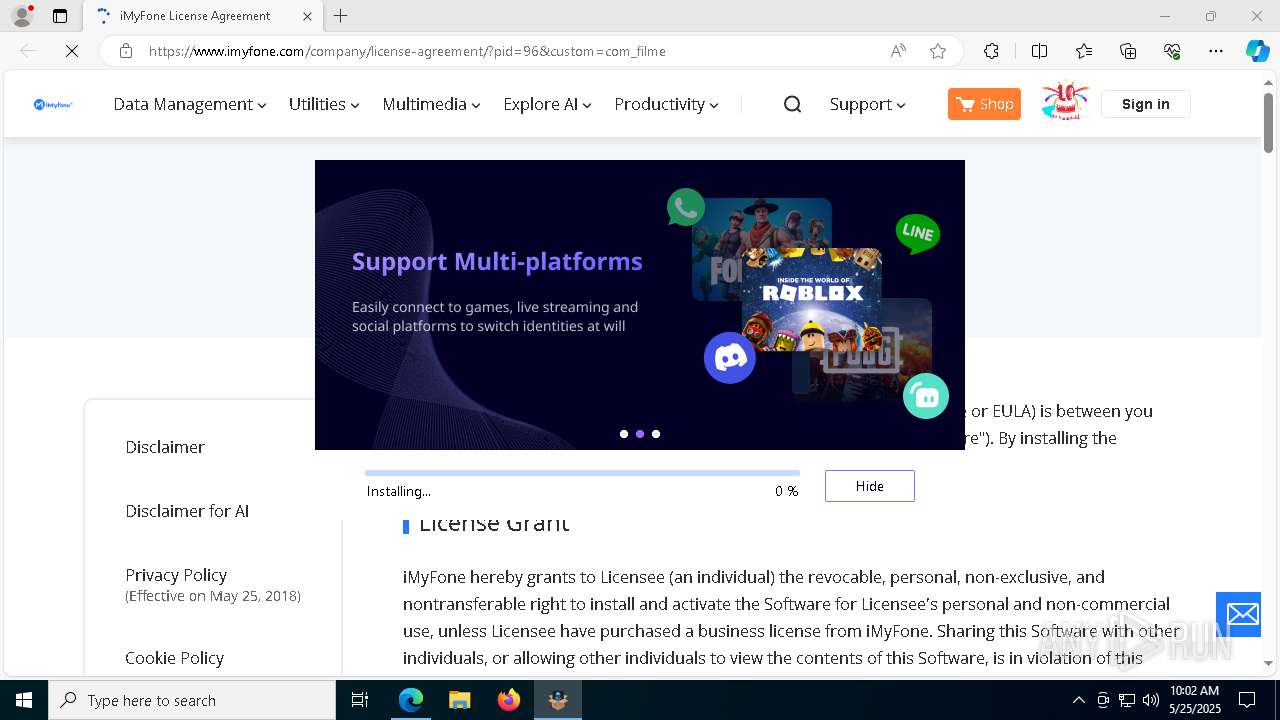Open the Cookie Policy sidebar link
Image resolution: width=1280 pixels, height=720 pixels.
174,658
